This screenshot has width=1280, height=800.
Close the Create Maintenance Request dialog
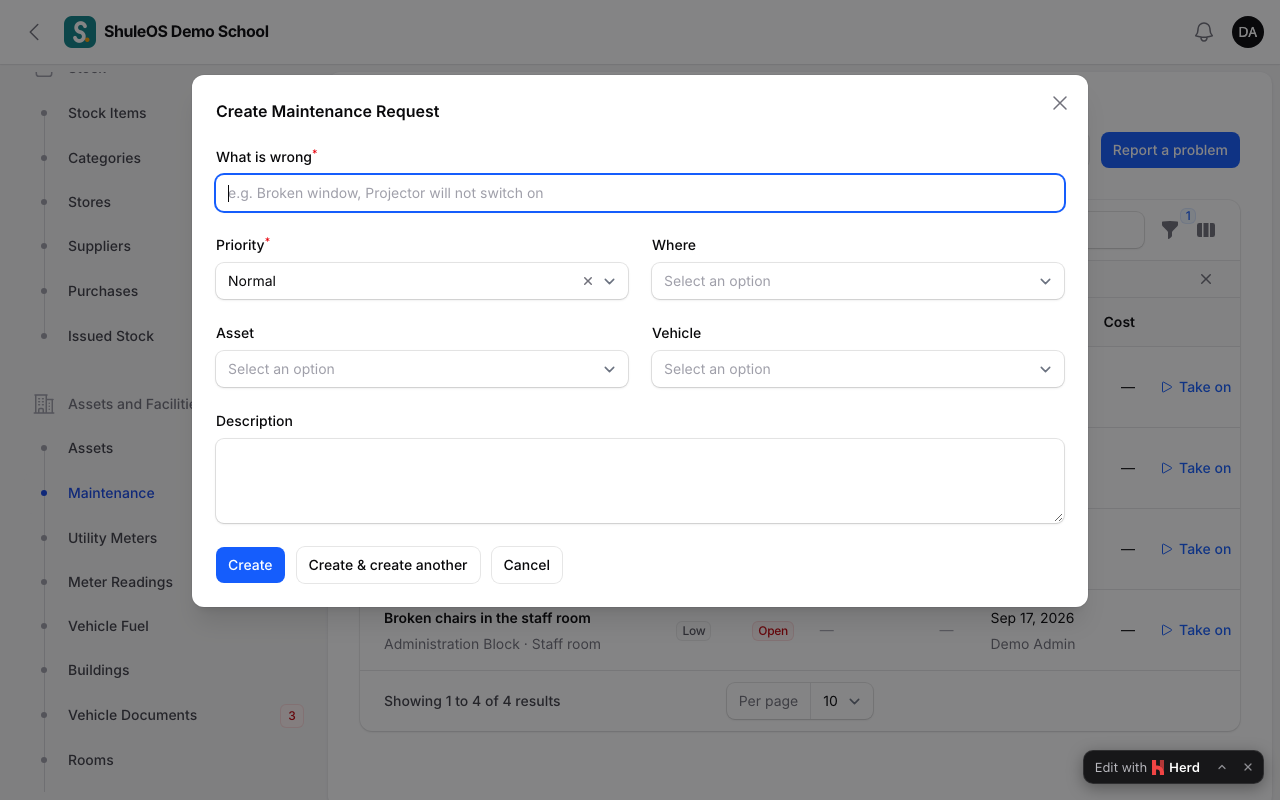pos(1060,103)
